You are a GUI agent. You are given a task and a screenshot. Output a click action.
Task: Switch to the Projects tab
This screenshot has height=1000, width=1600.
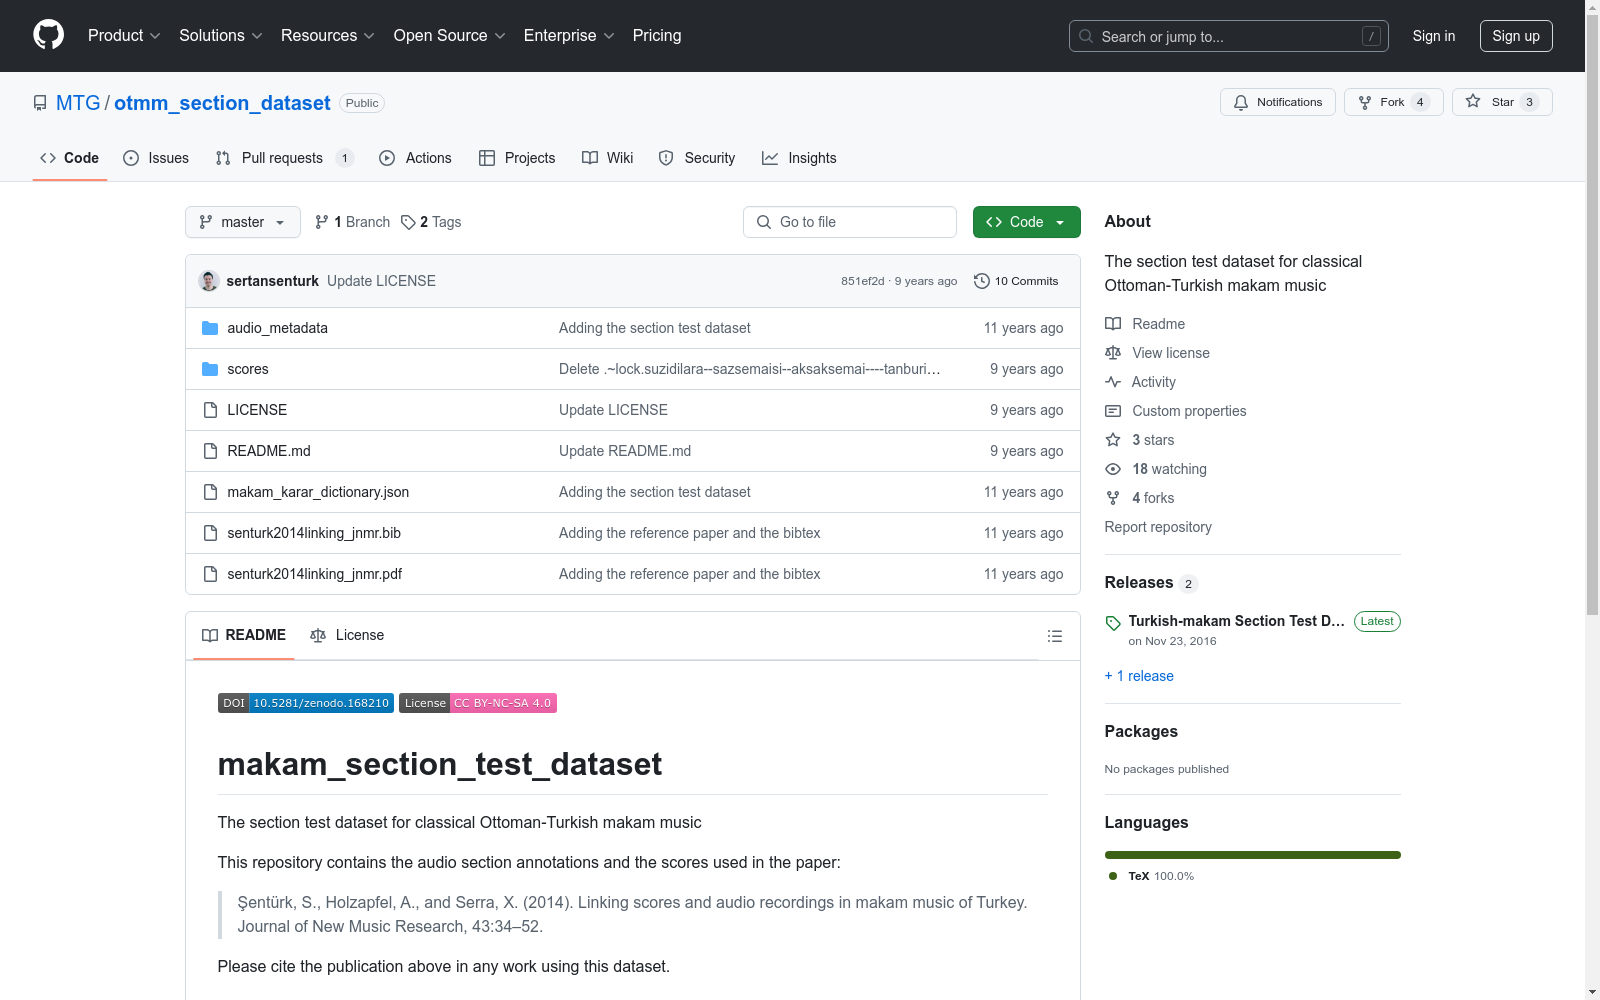coord(517,158)
